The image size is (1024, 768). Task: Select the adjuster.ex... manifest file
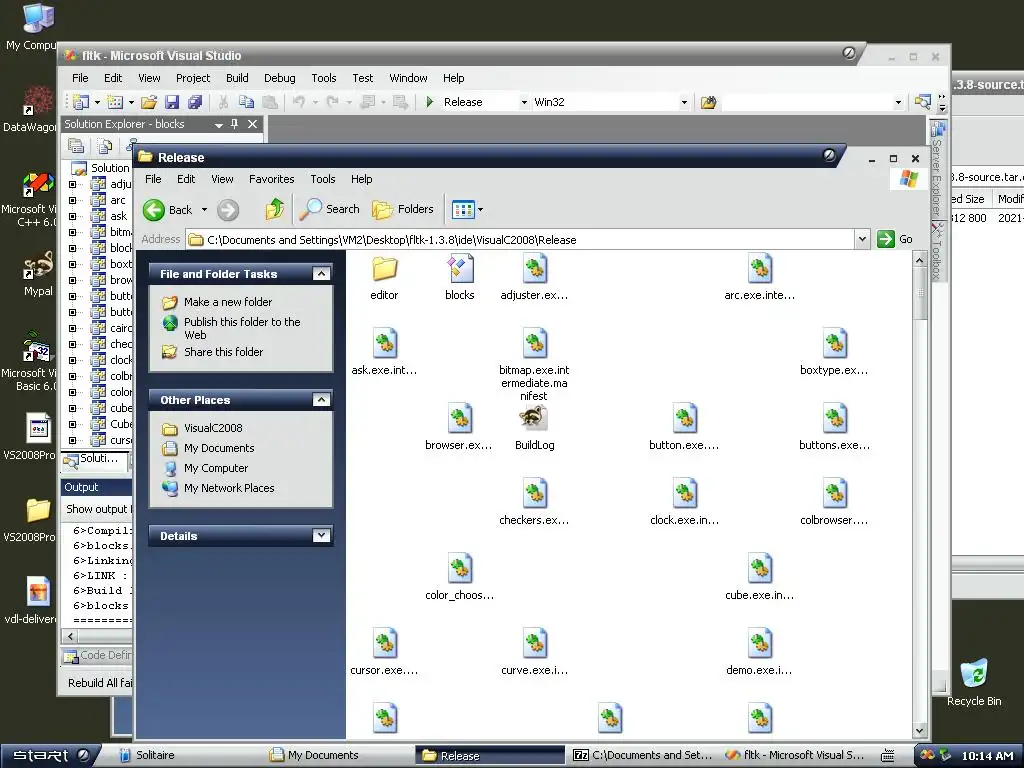pyautogui.click(x=534, y=278)
